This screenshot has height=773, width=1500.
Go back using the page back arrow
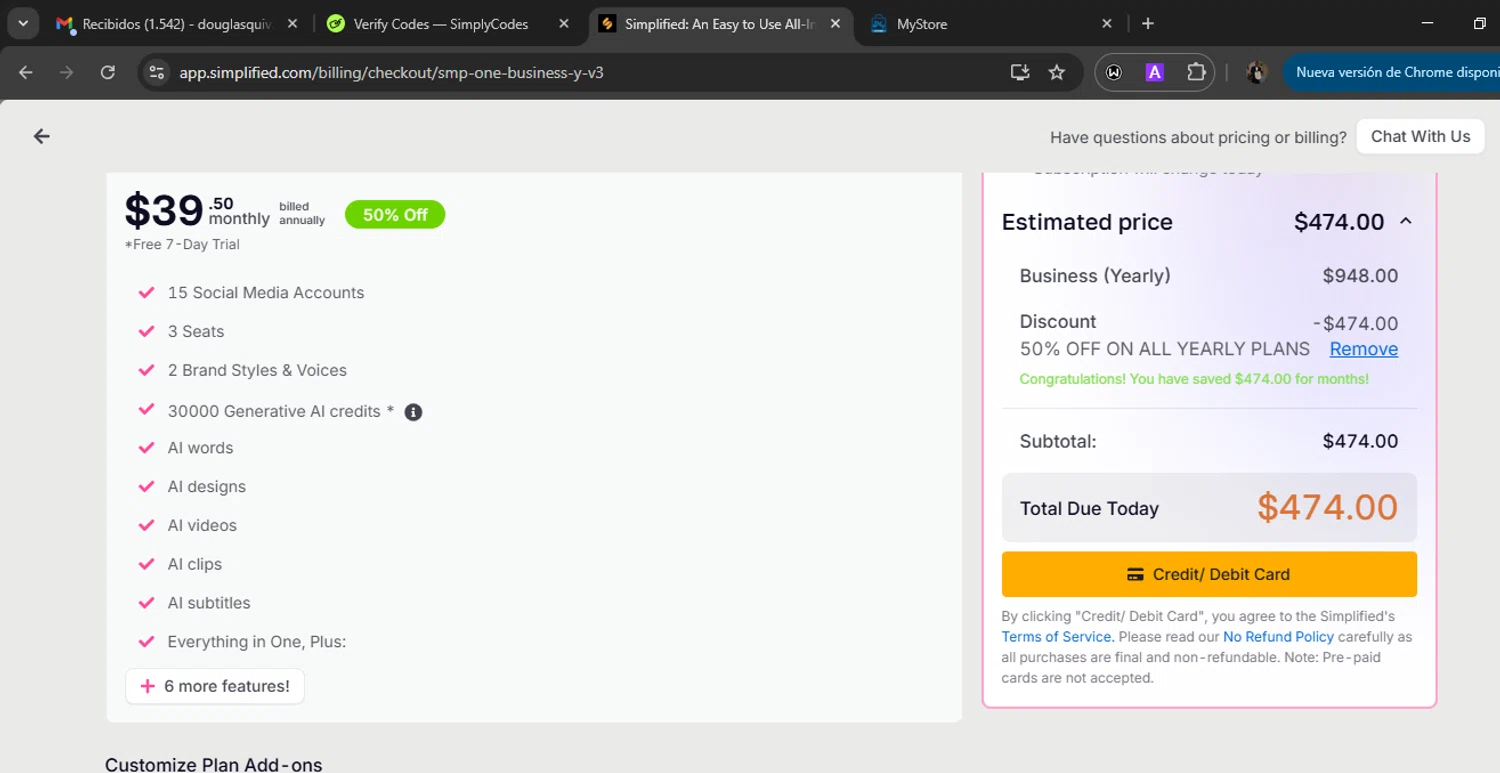click(x=41, y=136)
